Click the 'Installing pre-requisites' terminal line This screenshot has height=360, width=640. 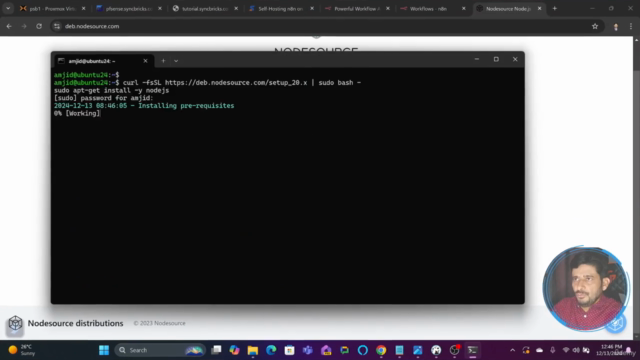click(x=144, y=106)
